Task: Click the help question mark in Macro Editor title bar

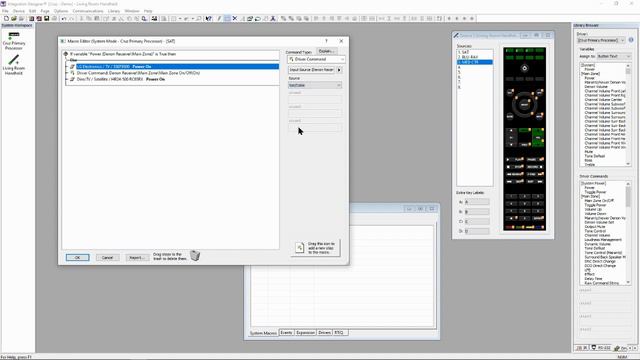Action: tap(326, 41)
